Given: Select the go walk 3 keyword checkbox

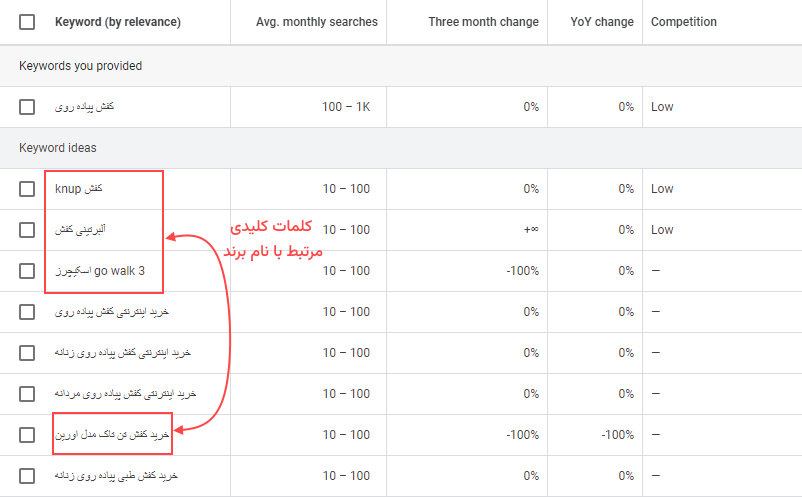Looking at the screenshot, I should [x=27, y=271].
